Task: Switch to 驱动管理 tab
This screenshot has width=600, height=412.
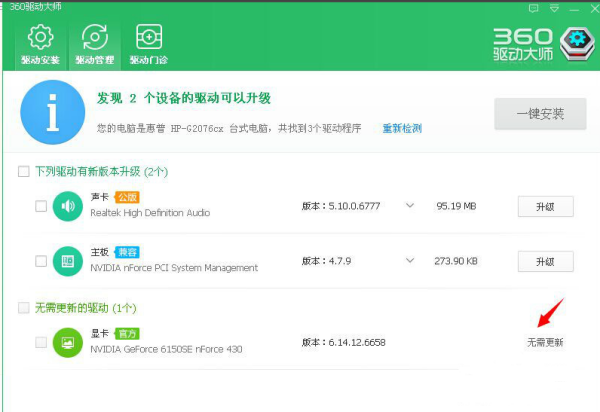Action: 95,44
